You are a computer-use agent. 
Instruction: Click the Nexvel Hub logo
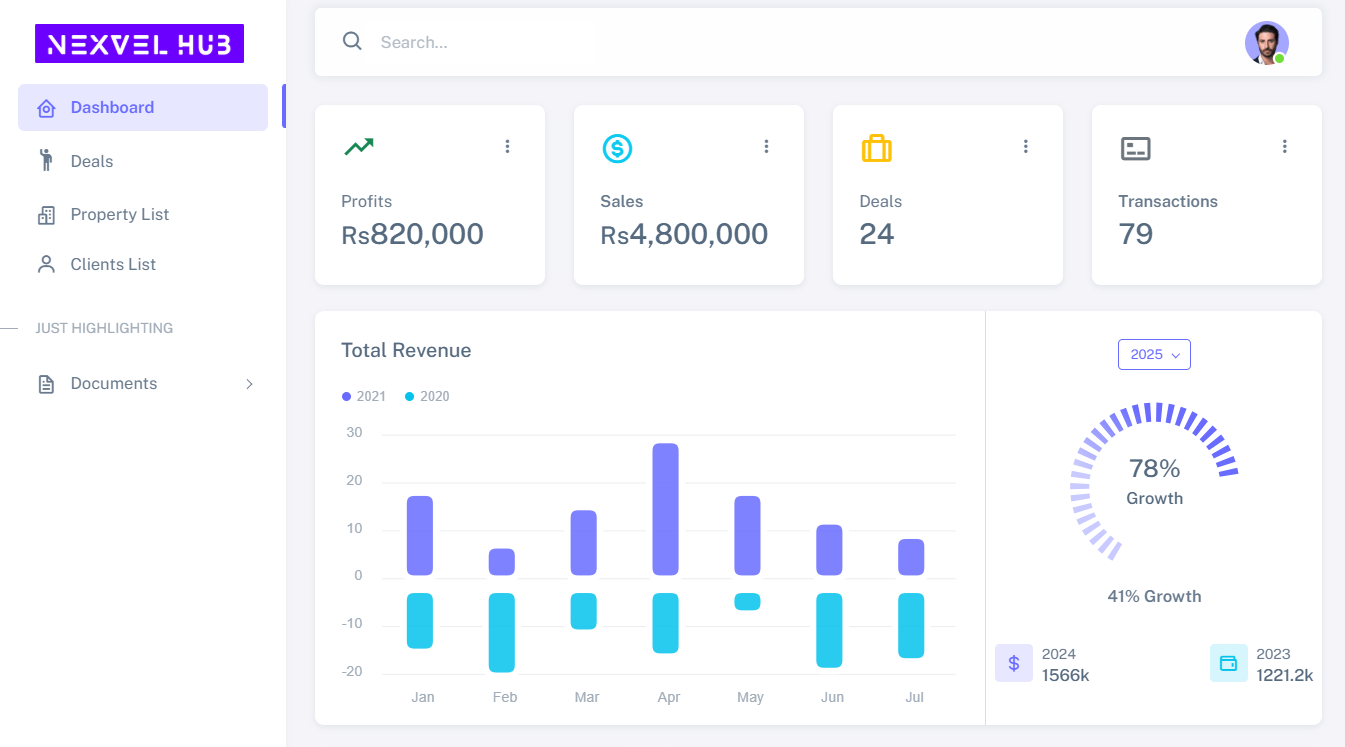[x=139, y=44]
